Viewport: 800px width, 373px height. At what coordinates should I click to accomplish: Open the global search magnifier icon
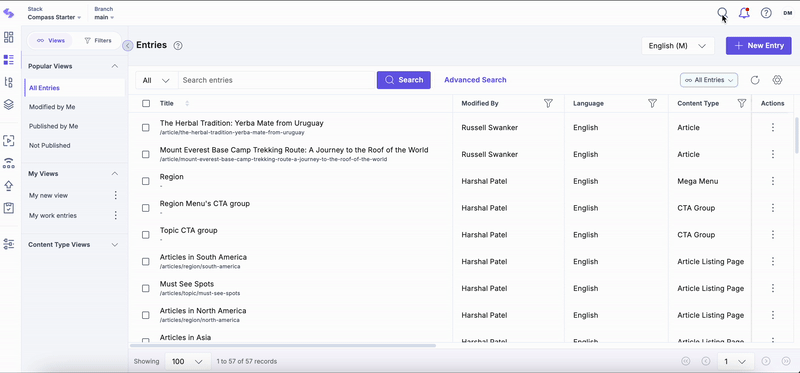722,13
